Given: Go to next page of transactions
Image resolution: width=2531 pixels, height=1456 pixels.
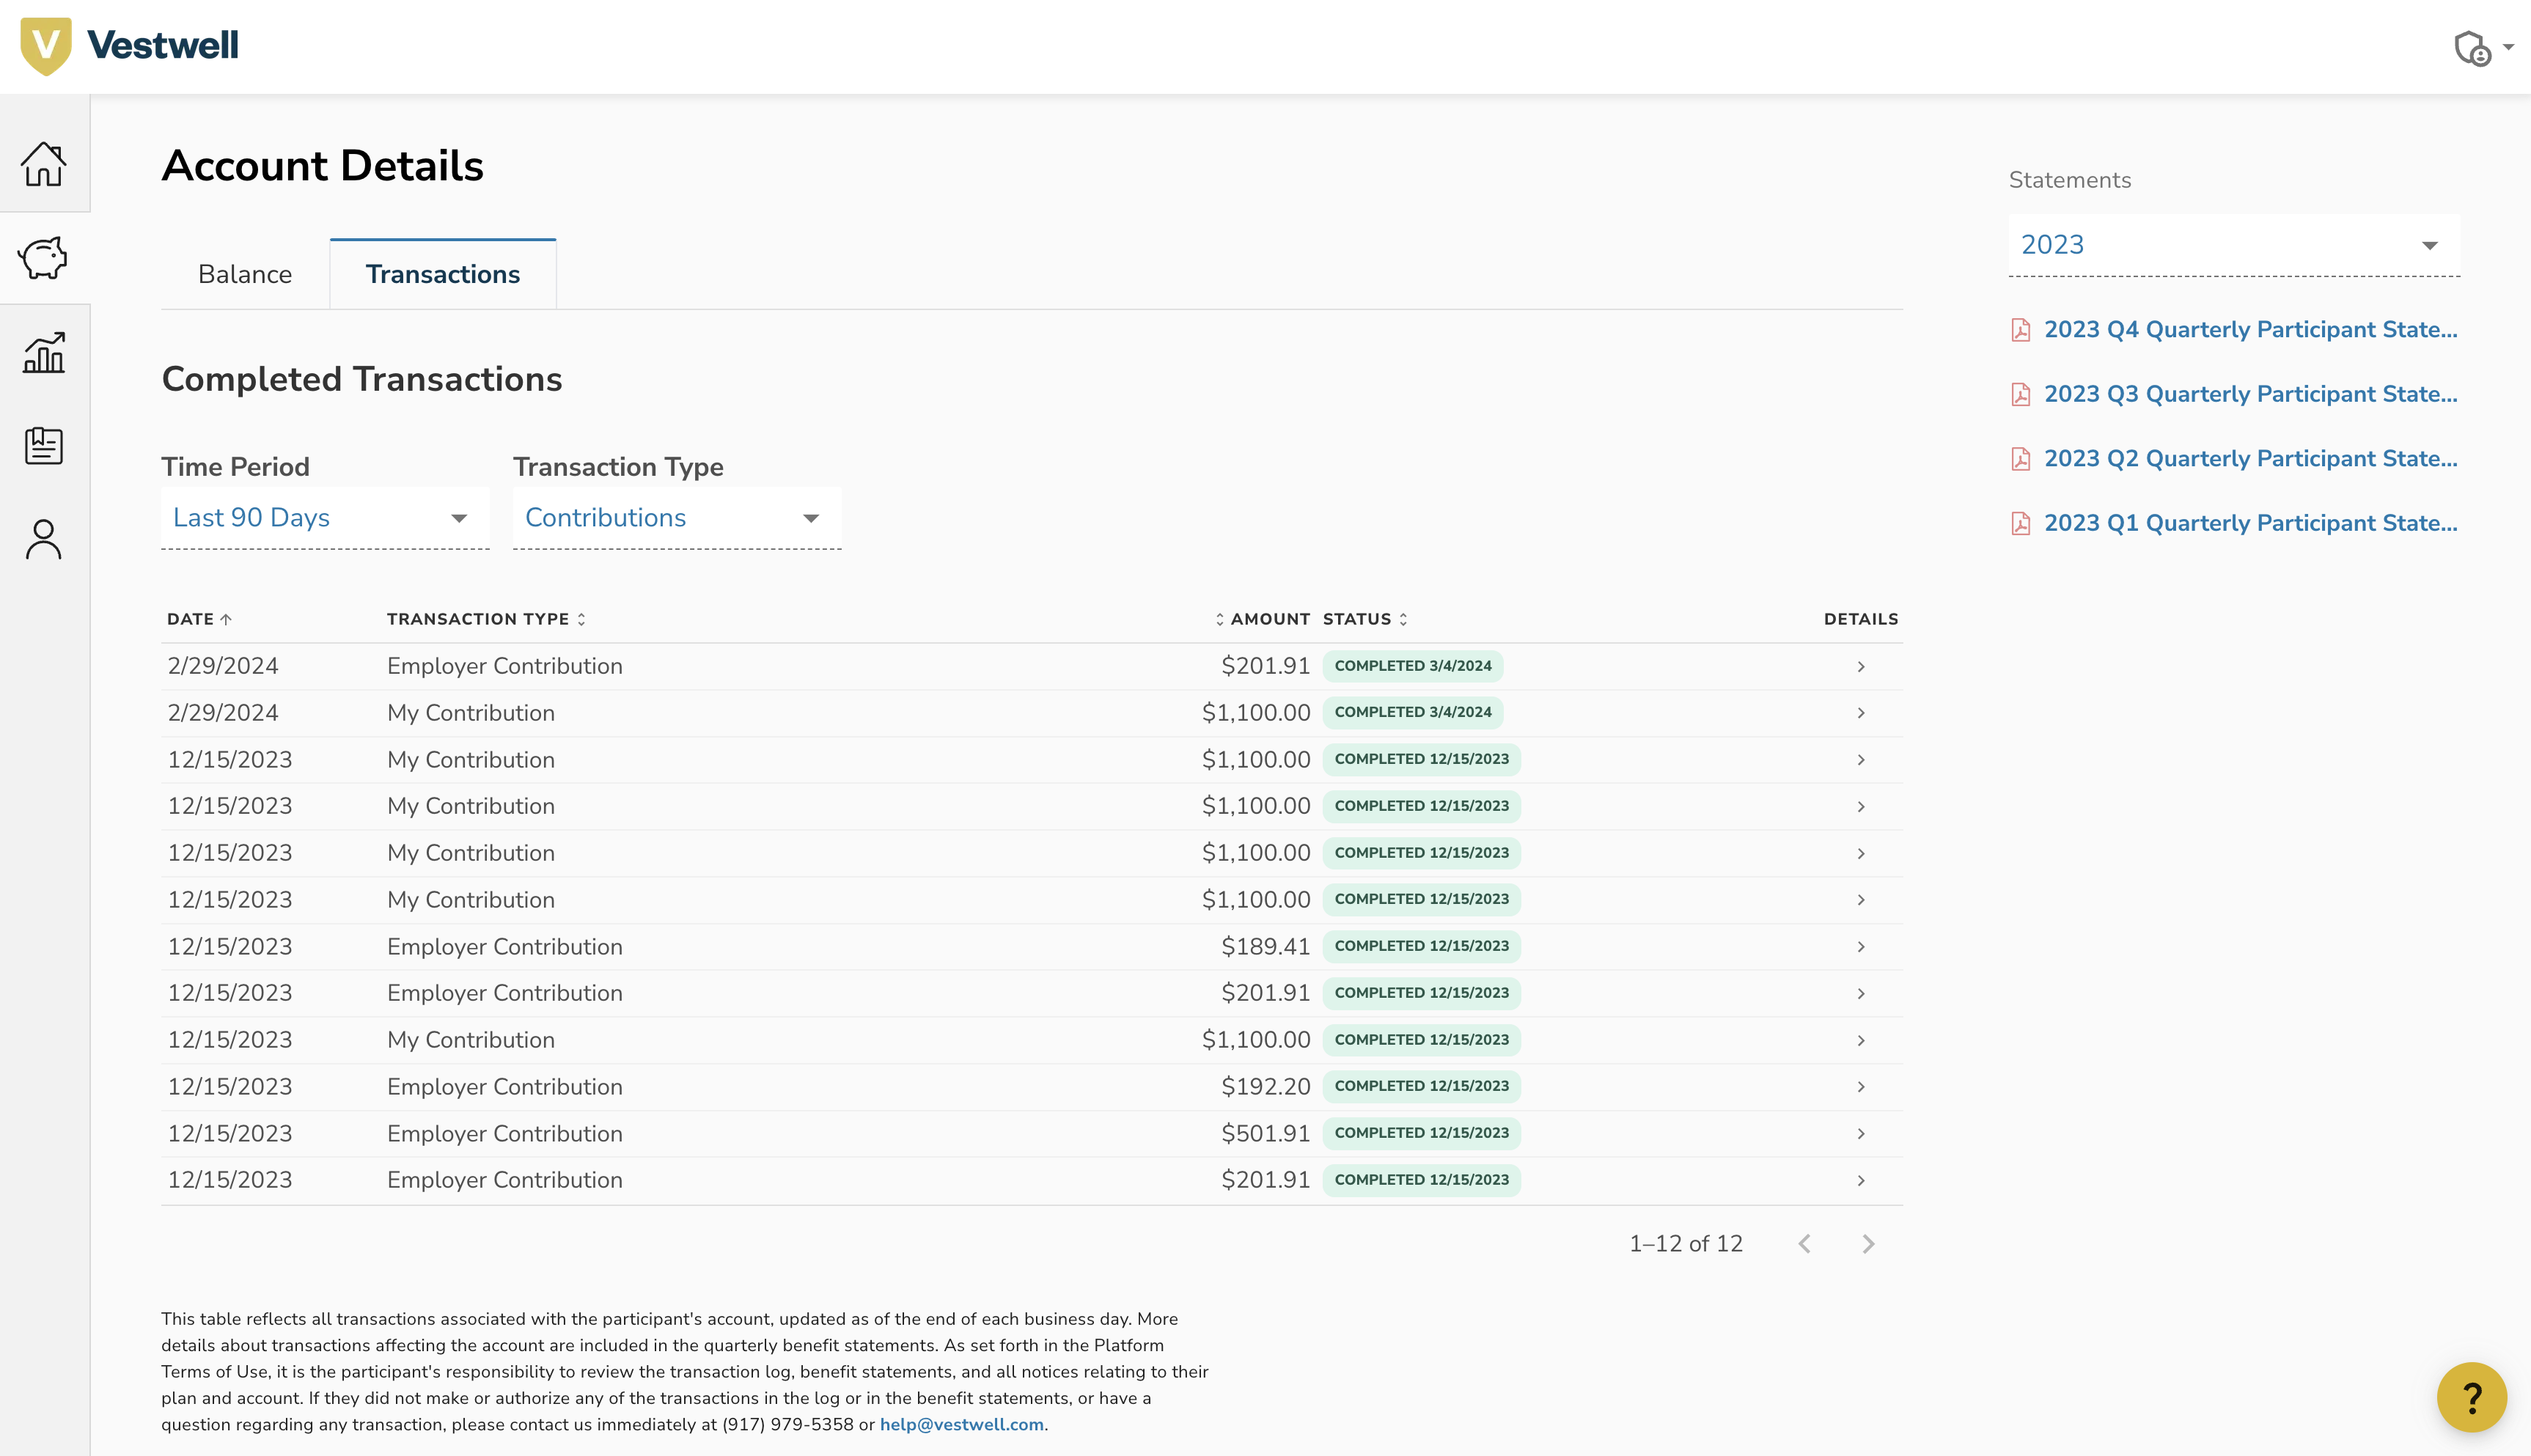Looking at the screenshot, I should coord(1867,1244).
